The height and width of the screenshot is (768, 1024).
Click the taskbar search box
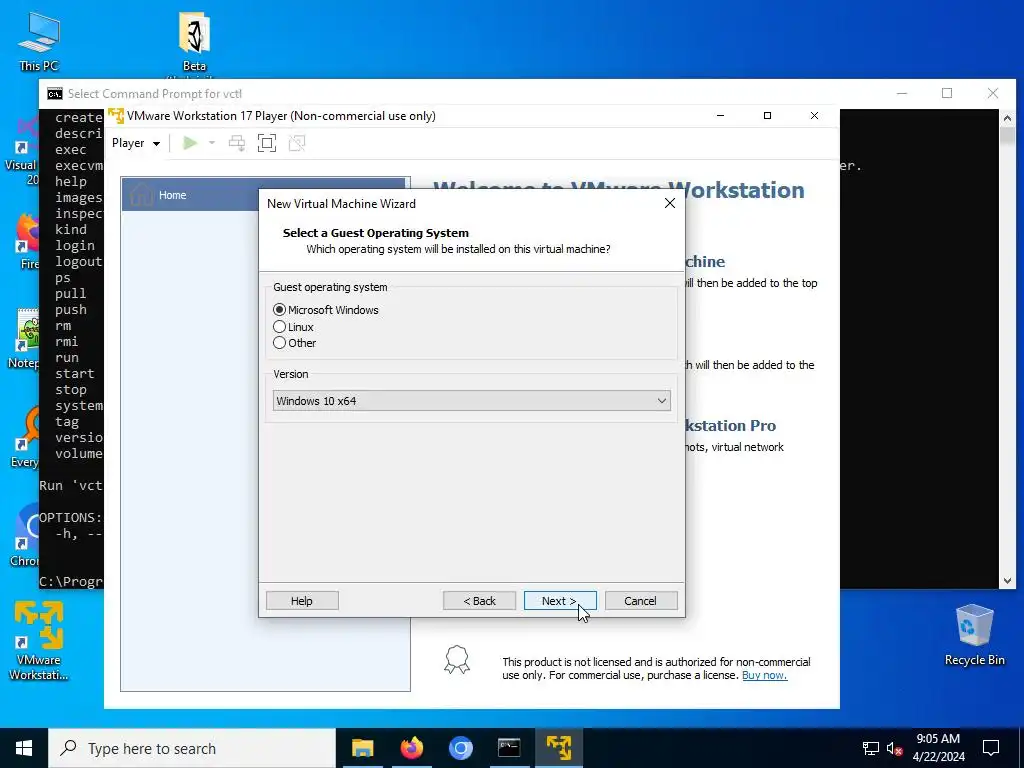(192, 748)
